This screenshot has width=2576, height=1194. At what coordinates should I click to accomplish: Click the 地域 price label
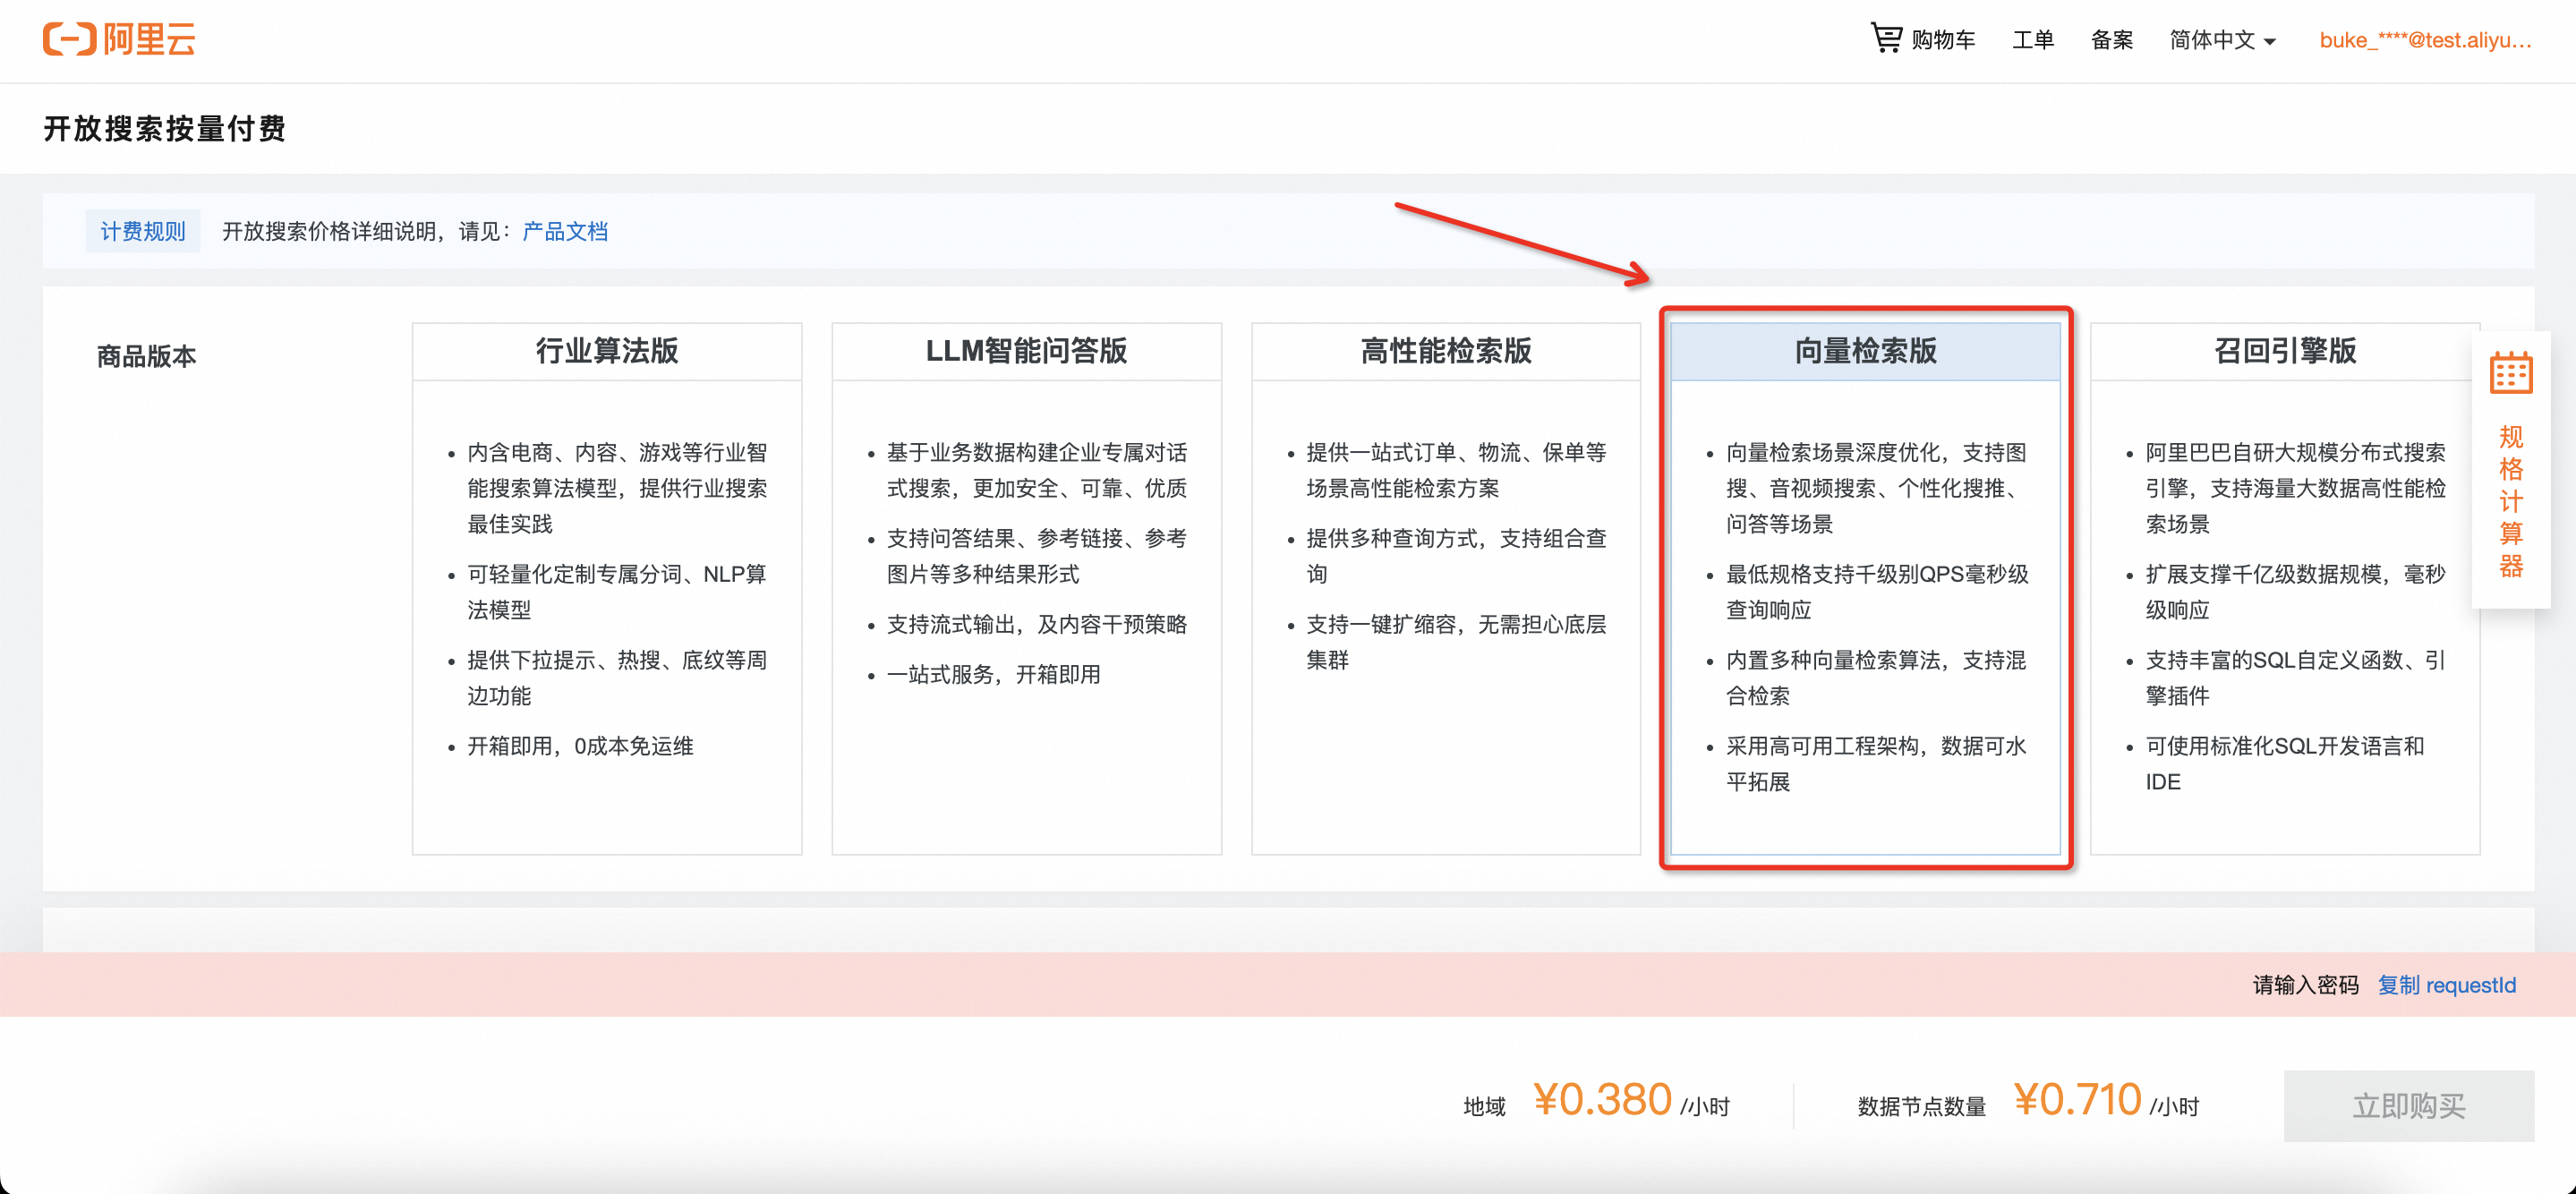point(1484,1106)
